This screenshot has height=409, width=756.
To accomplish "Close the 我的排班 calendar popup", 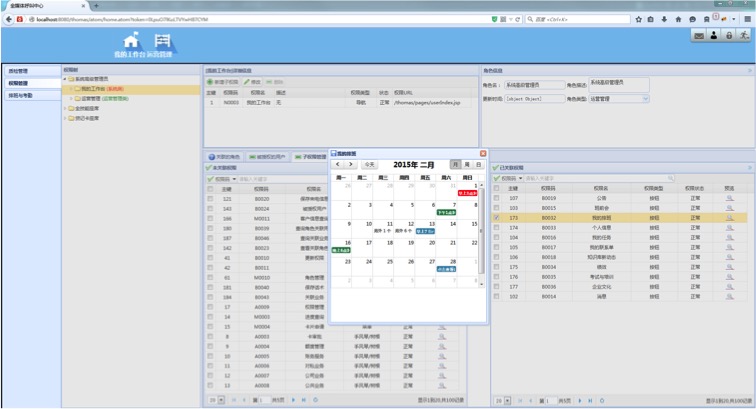I will 483,153.
